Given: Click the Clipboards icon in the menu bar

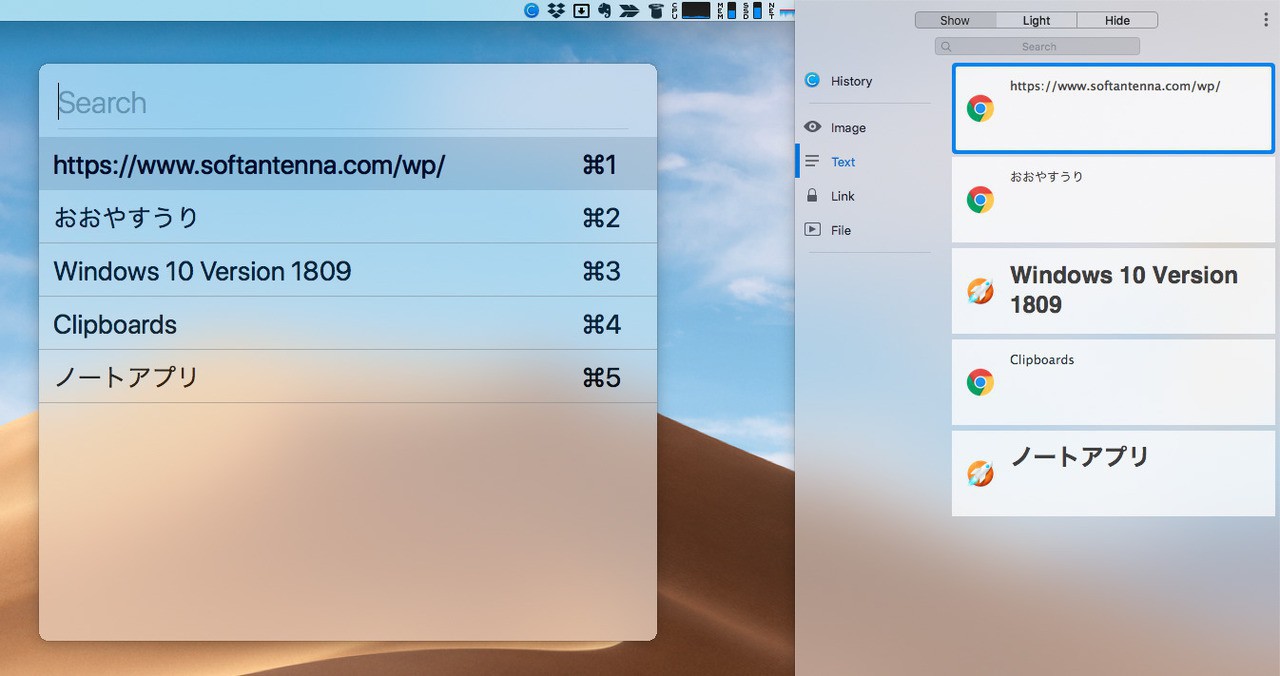Looking at the screenshot, I should [x=531, y=11].
